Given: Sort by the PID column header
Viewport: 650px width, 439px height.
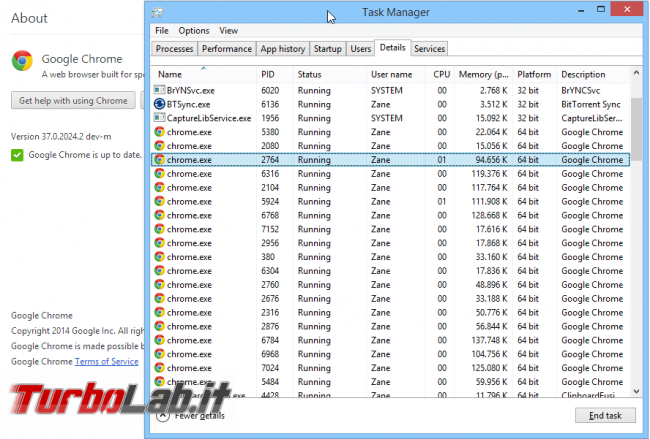Looking at the screenshot, I should tap(274, 75).
